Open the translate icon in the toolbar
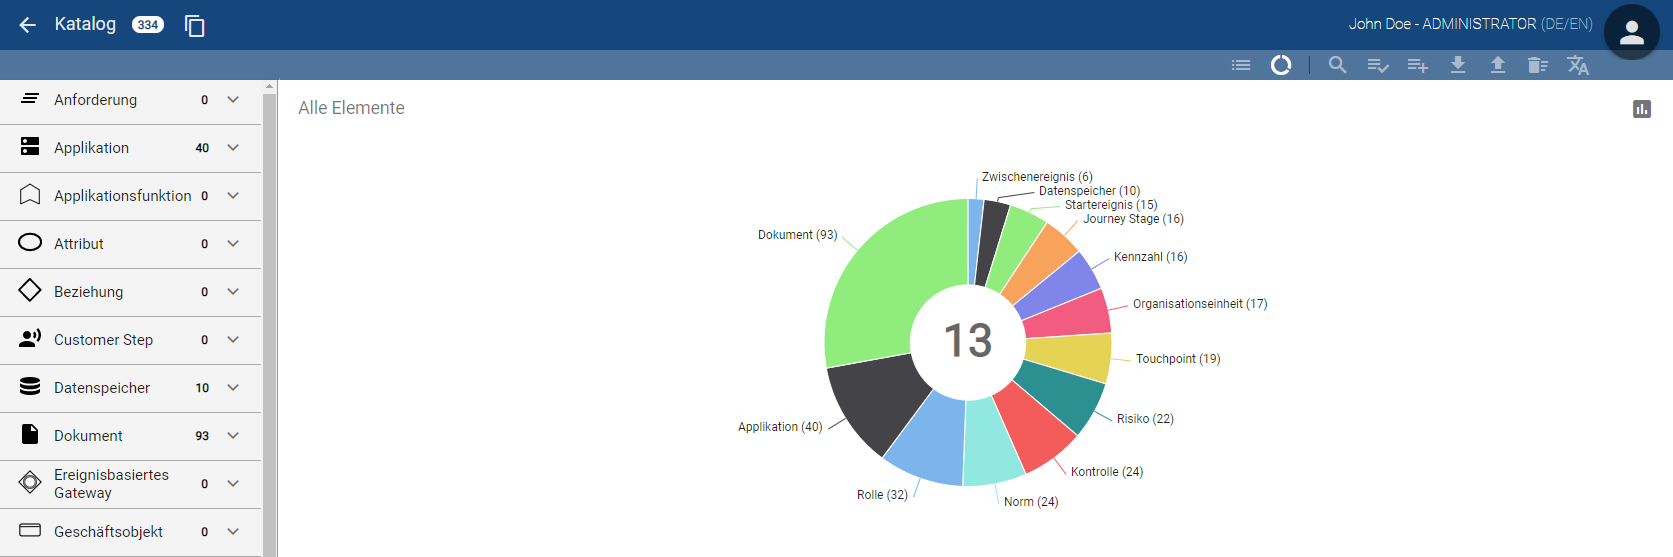Screen dimensions: 1673x557 (x=1578, y=65)
